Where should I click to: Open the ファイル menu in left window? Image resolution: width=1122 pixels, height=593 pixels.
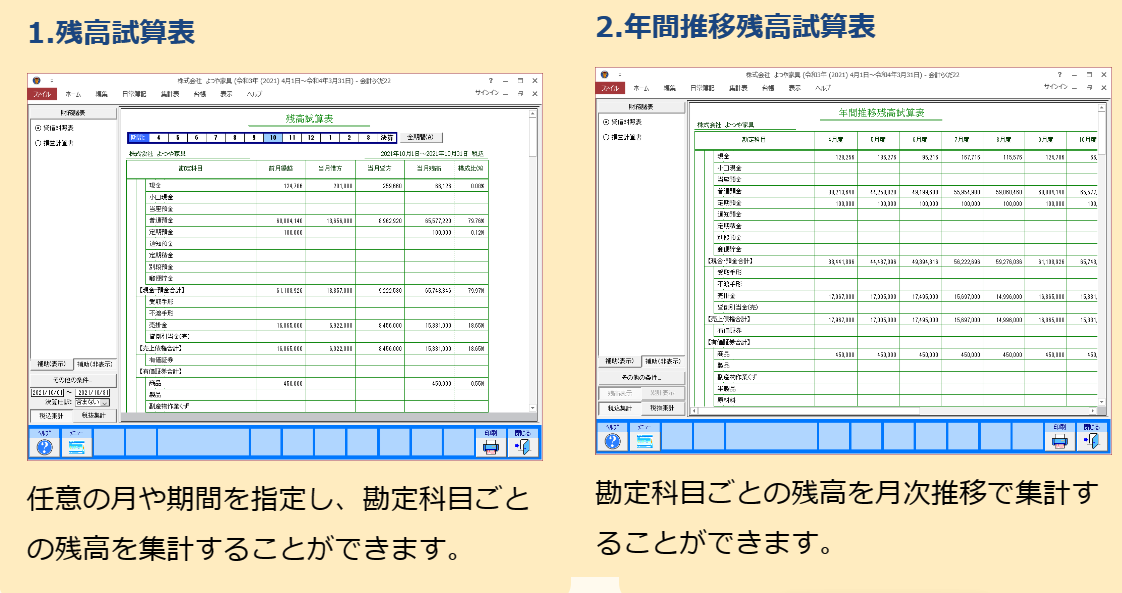pos(43,93)
